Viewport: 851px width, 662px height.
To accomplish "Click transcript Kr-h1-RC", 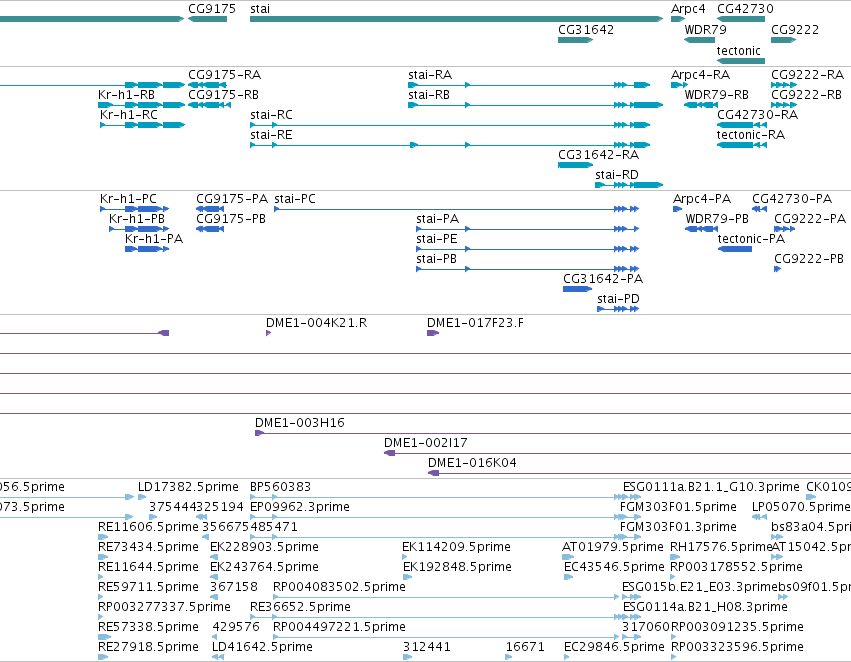I will [142, 125].
